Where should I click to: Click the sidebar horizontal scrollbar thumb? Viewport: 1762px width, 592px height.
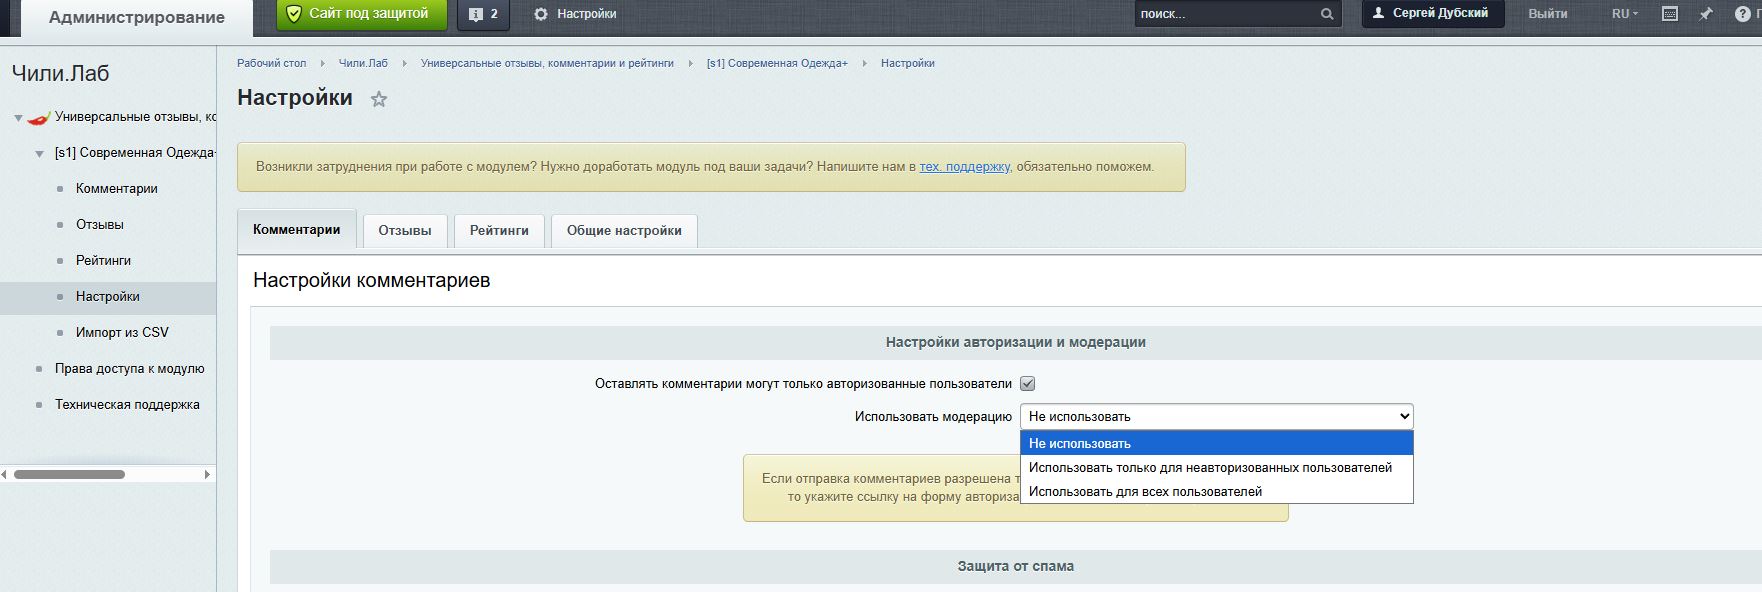point(68,474)
